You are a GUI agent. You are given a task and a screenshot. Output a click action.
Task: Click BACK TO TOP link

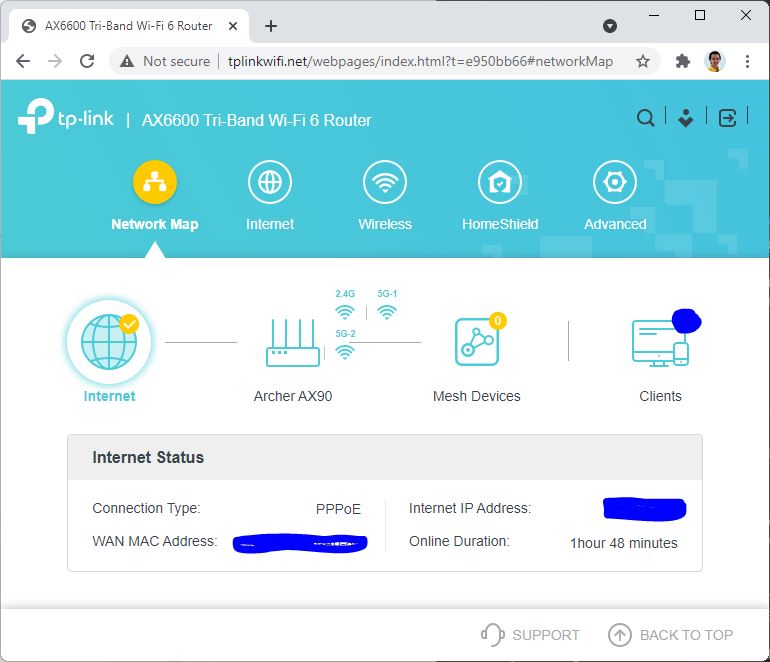click(x=670, y=635)
